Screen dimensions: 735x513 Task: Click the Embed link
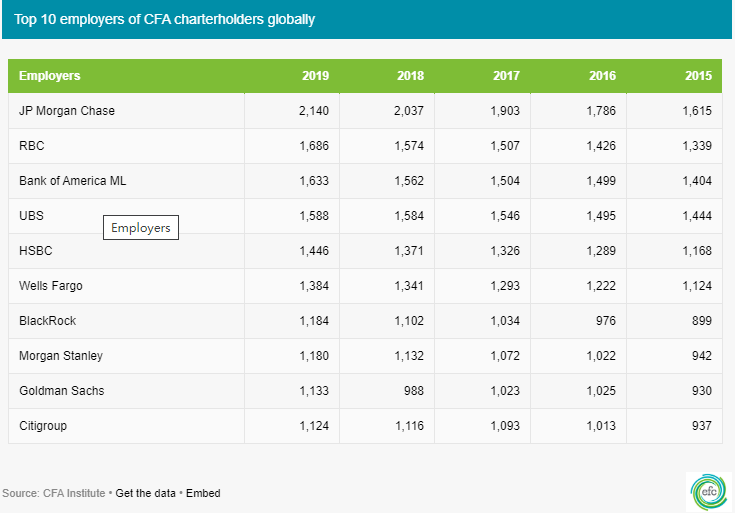tap(203, 493)
